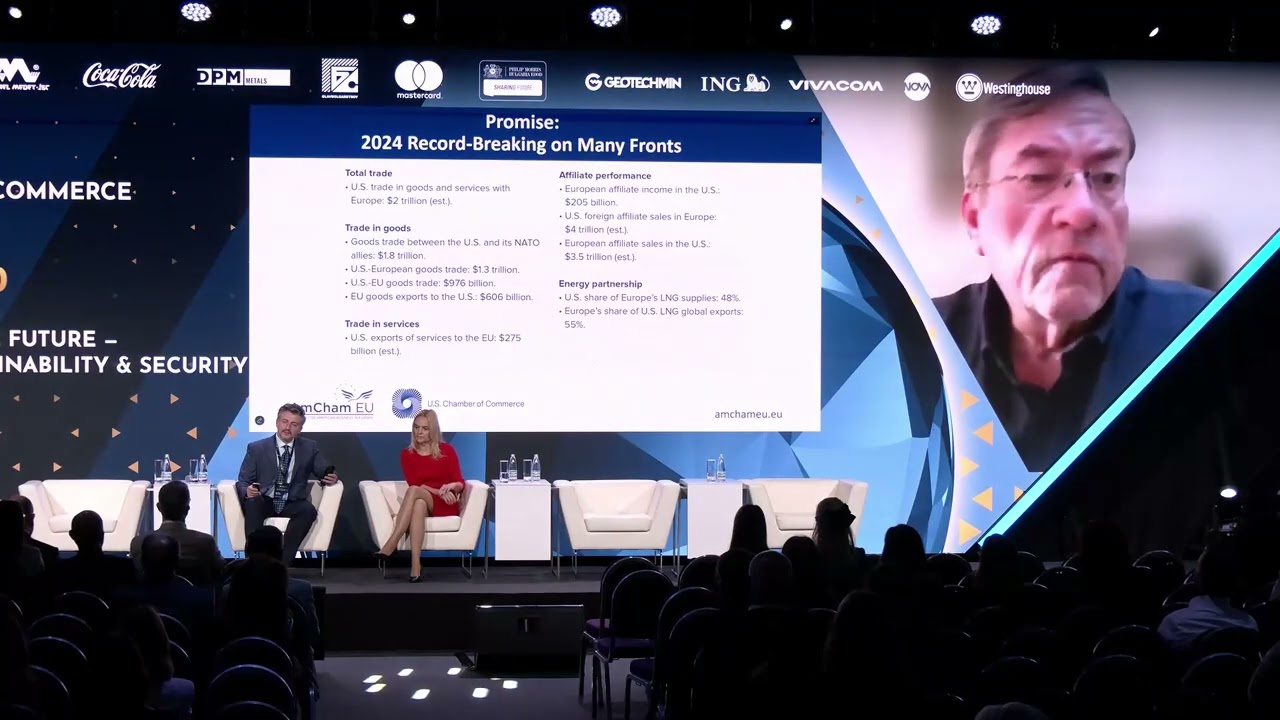Click the round Nova logo
Screen dimensions: 1280x720
click(917, 86)
